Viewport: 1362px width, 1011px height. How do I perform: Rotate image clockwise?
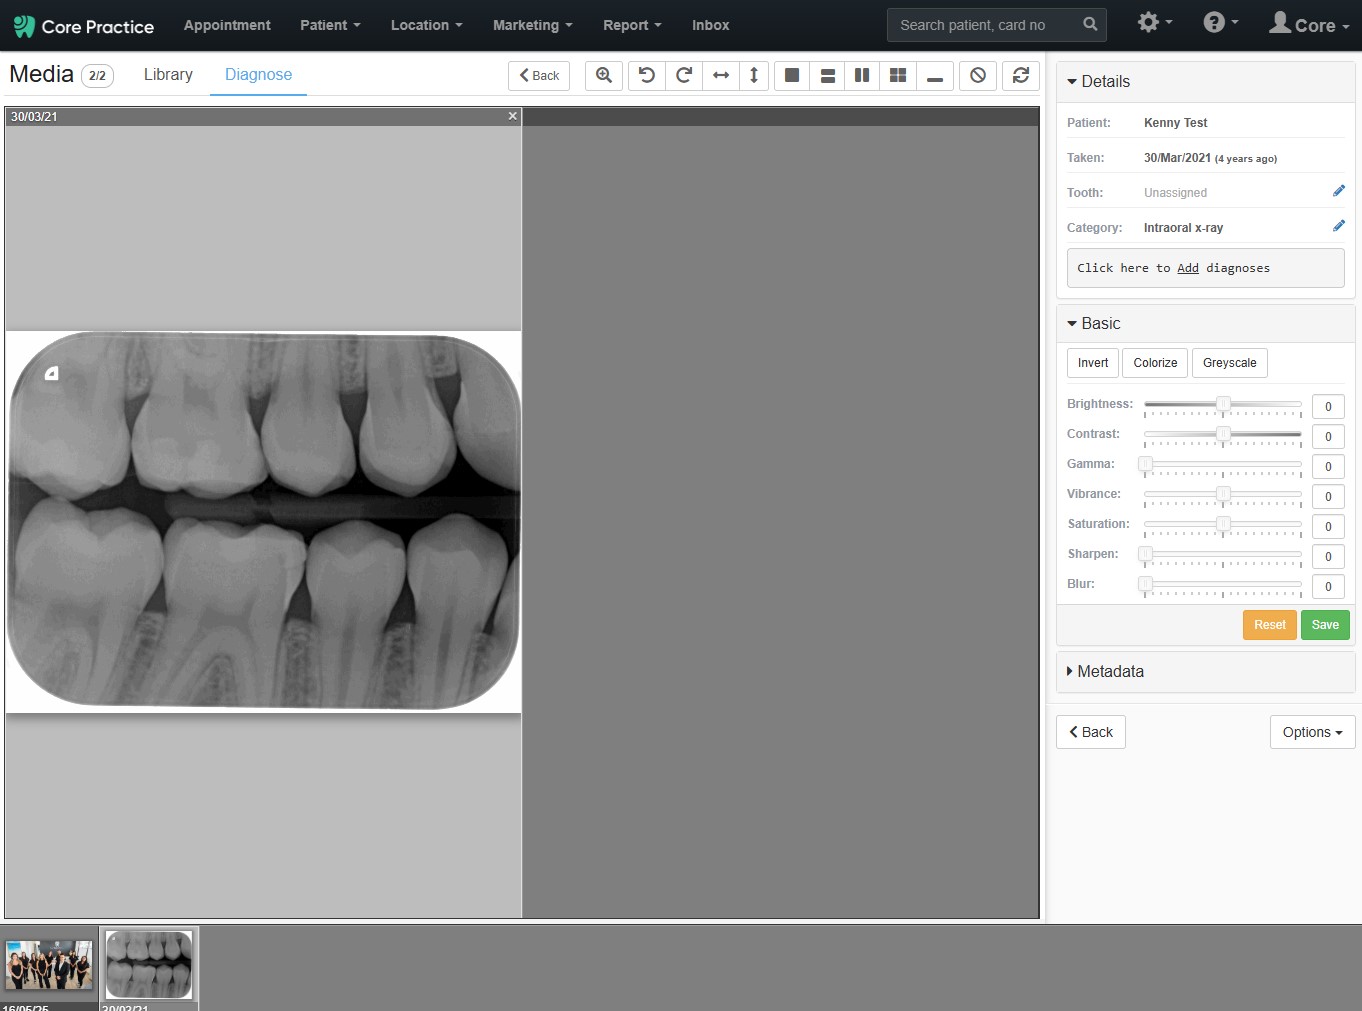(684, 75)
